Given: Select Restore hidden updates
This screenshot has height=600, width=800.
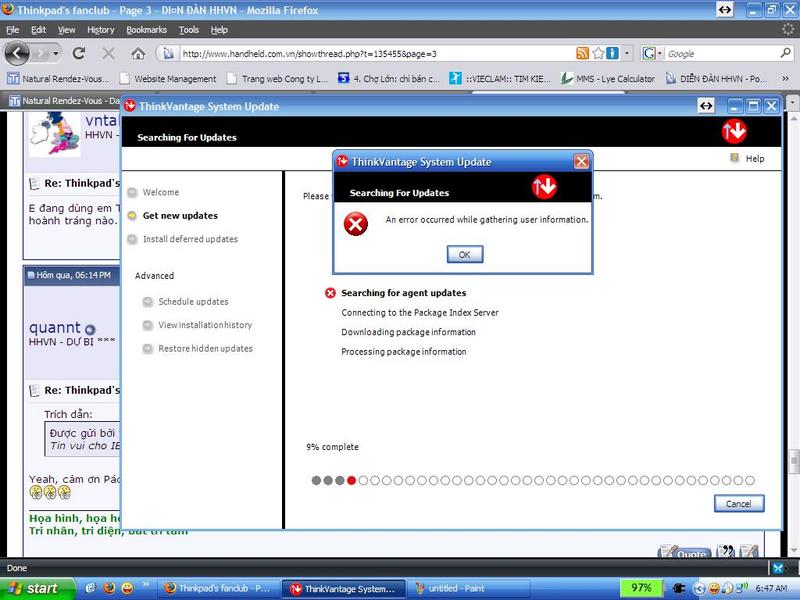Looking at the screenshot, I should coord(204,349).
